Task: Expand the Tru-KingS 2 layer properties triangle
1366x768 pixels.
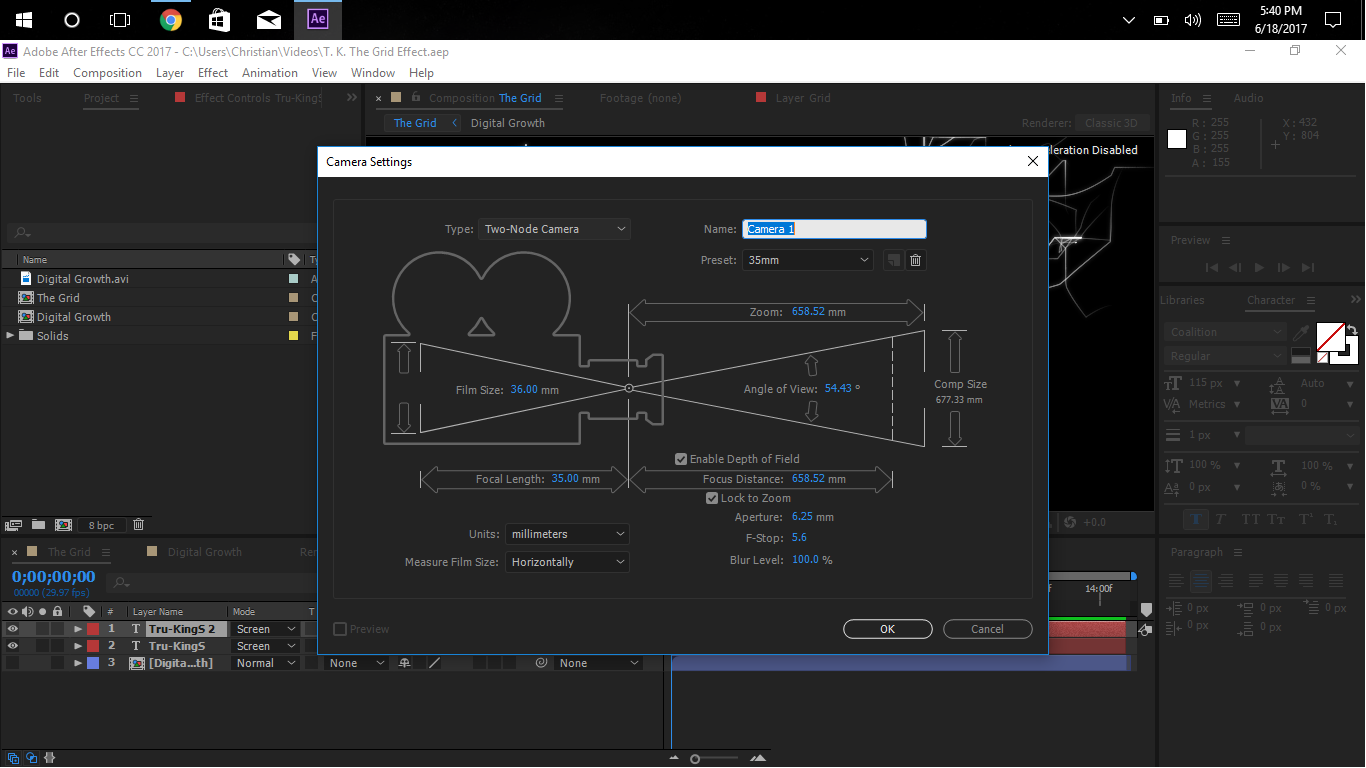Action: (x=78, y=629)
